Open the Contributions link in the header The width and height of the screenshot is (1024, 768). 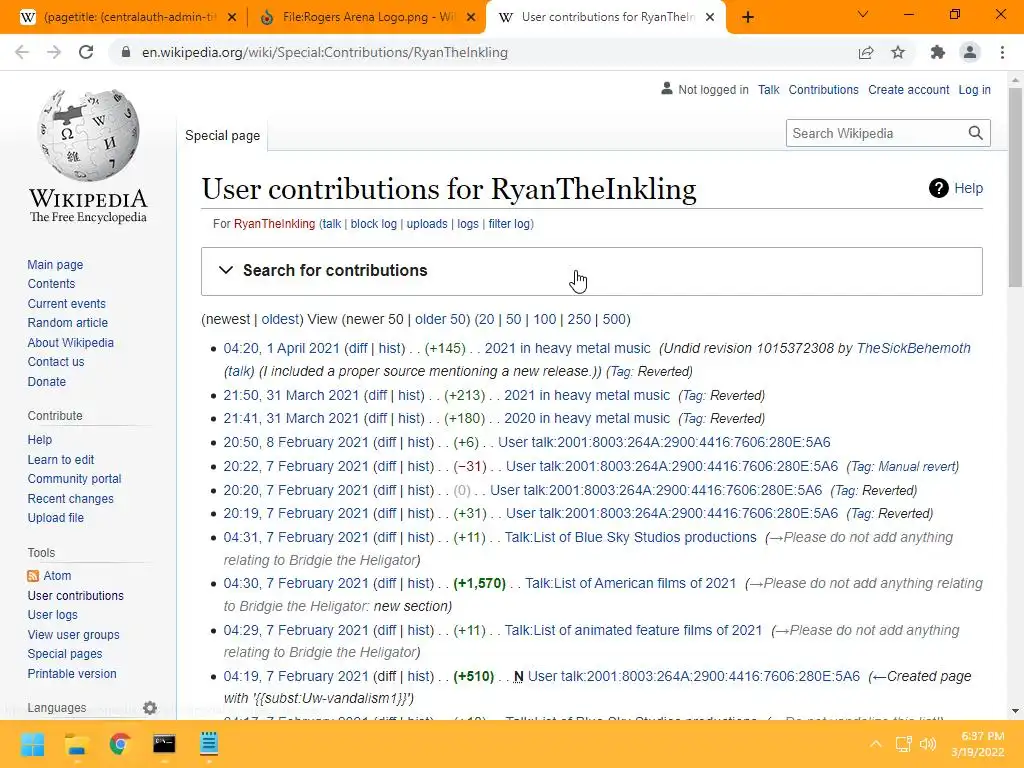pyautogui.click(x=824, y=89)
